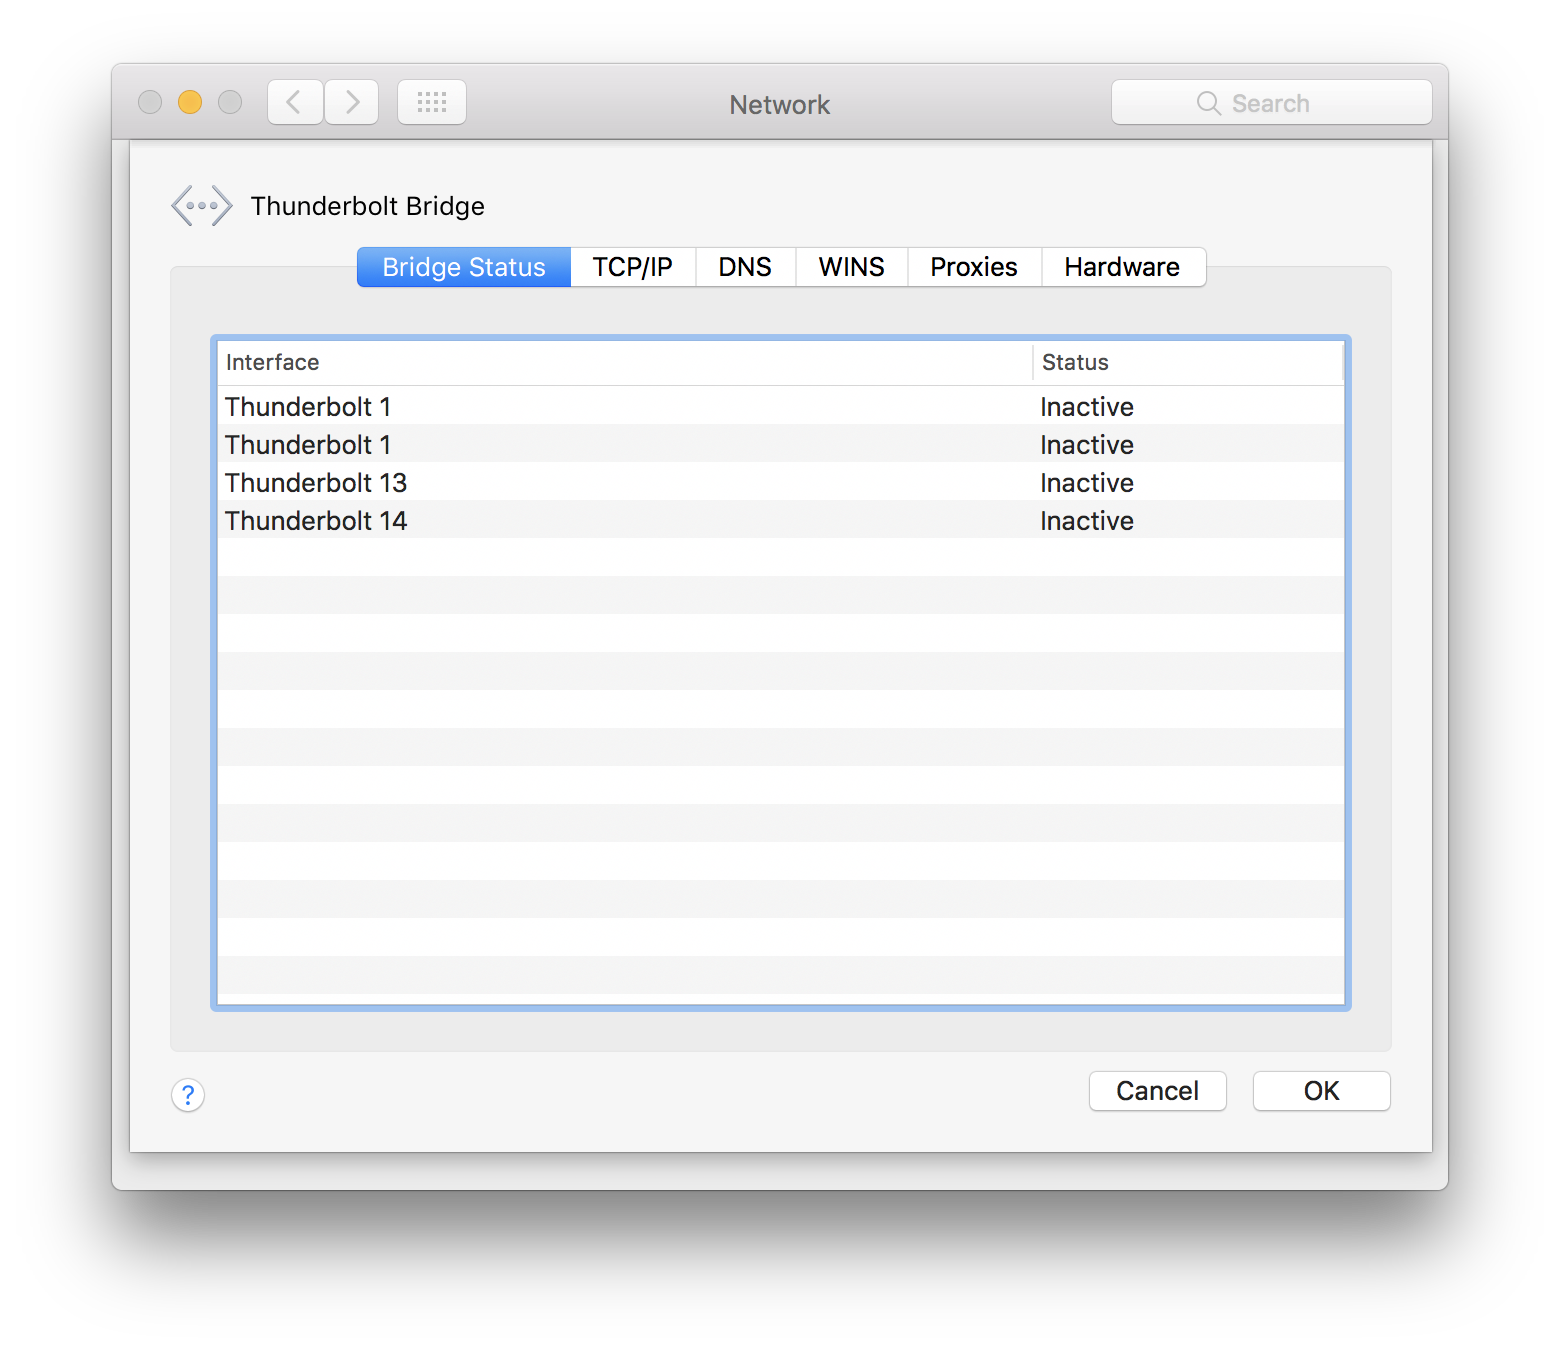
Task: Click the Cancel button
Action: point(1158,1091)
